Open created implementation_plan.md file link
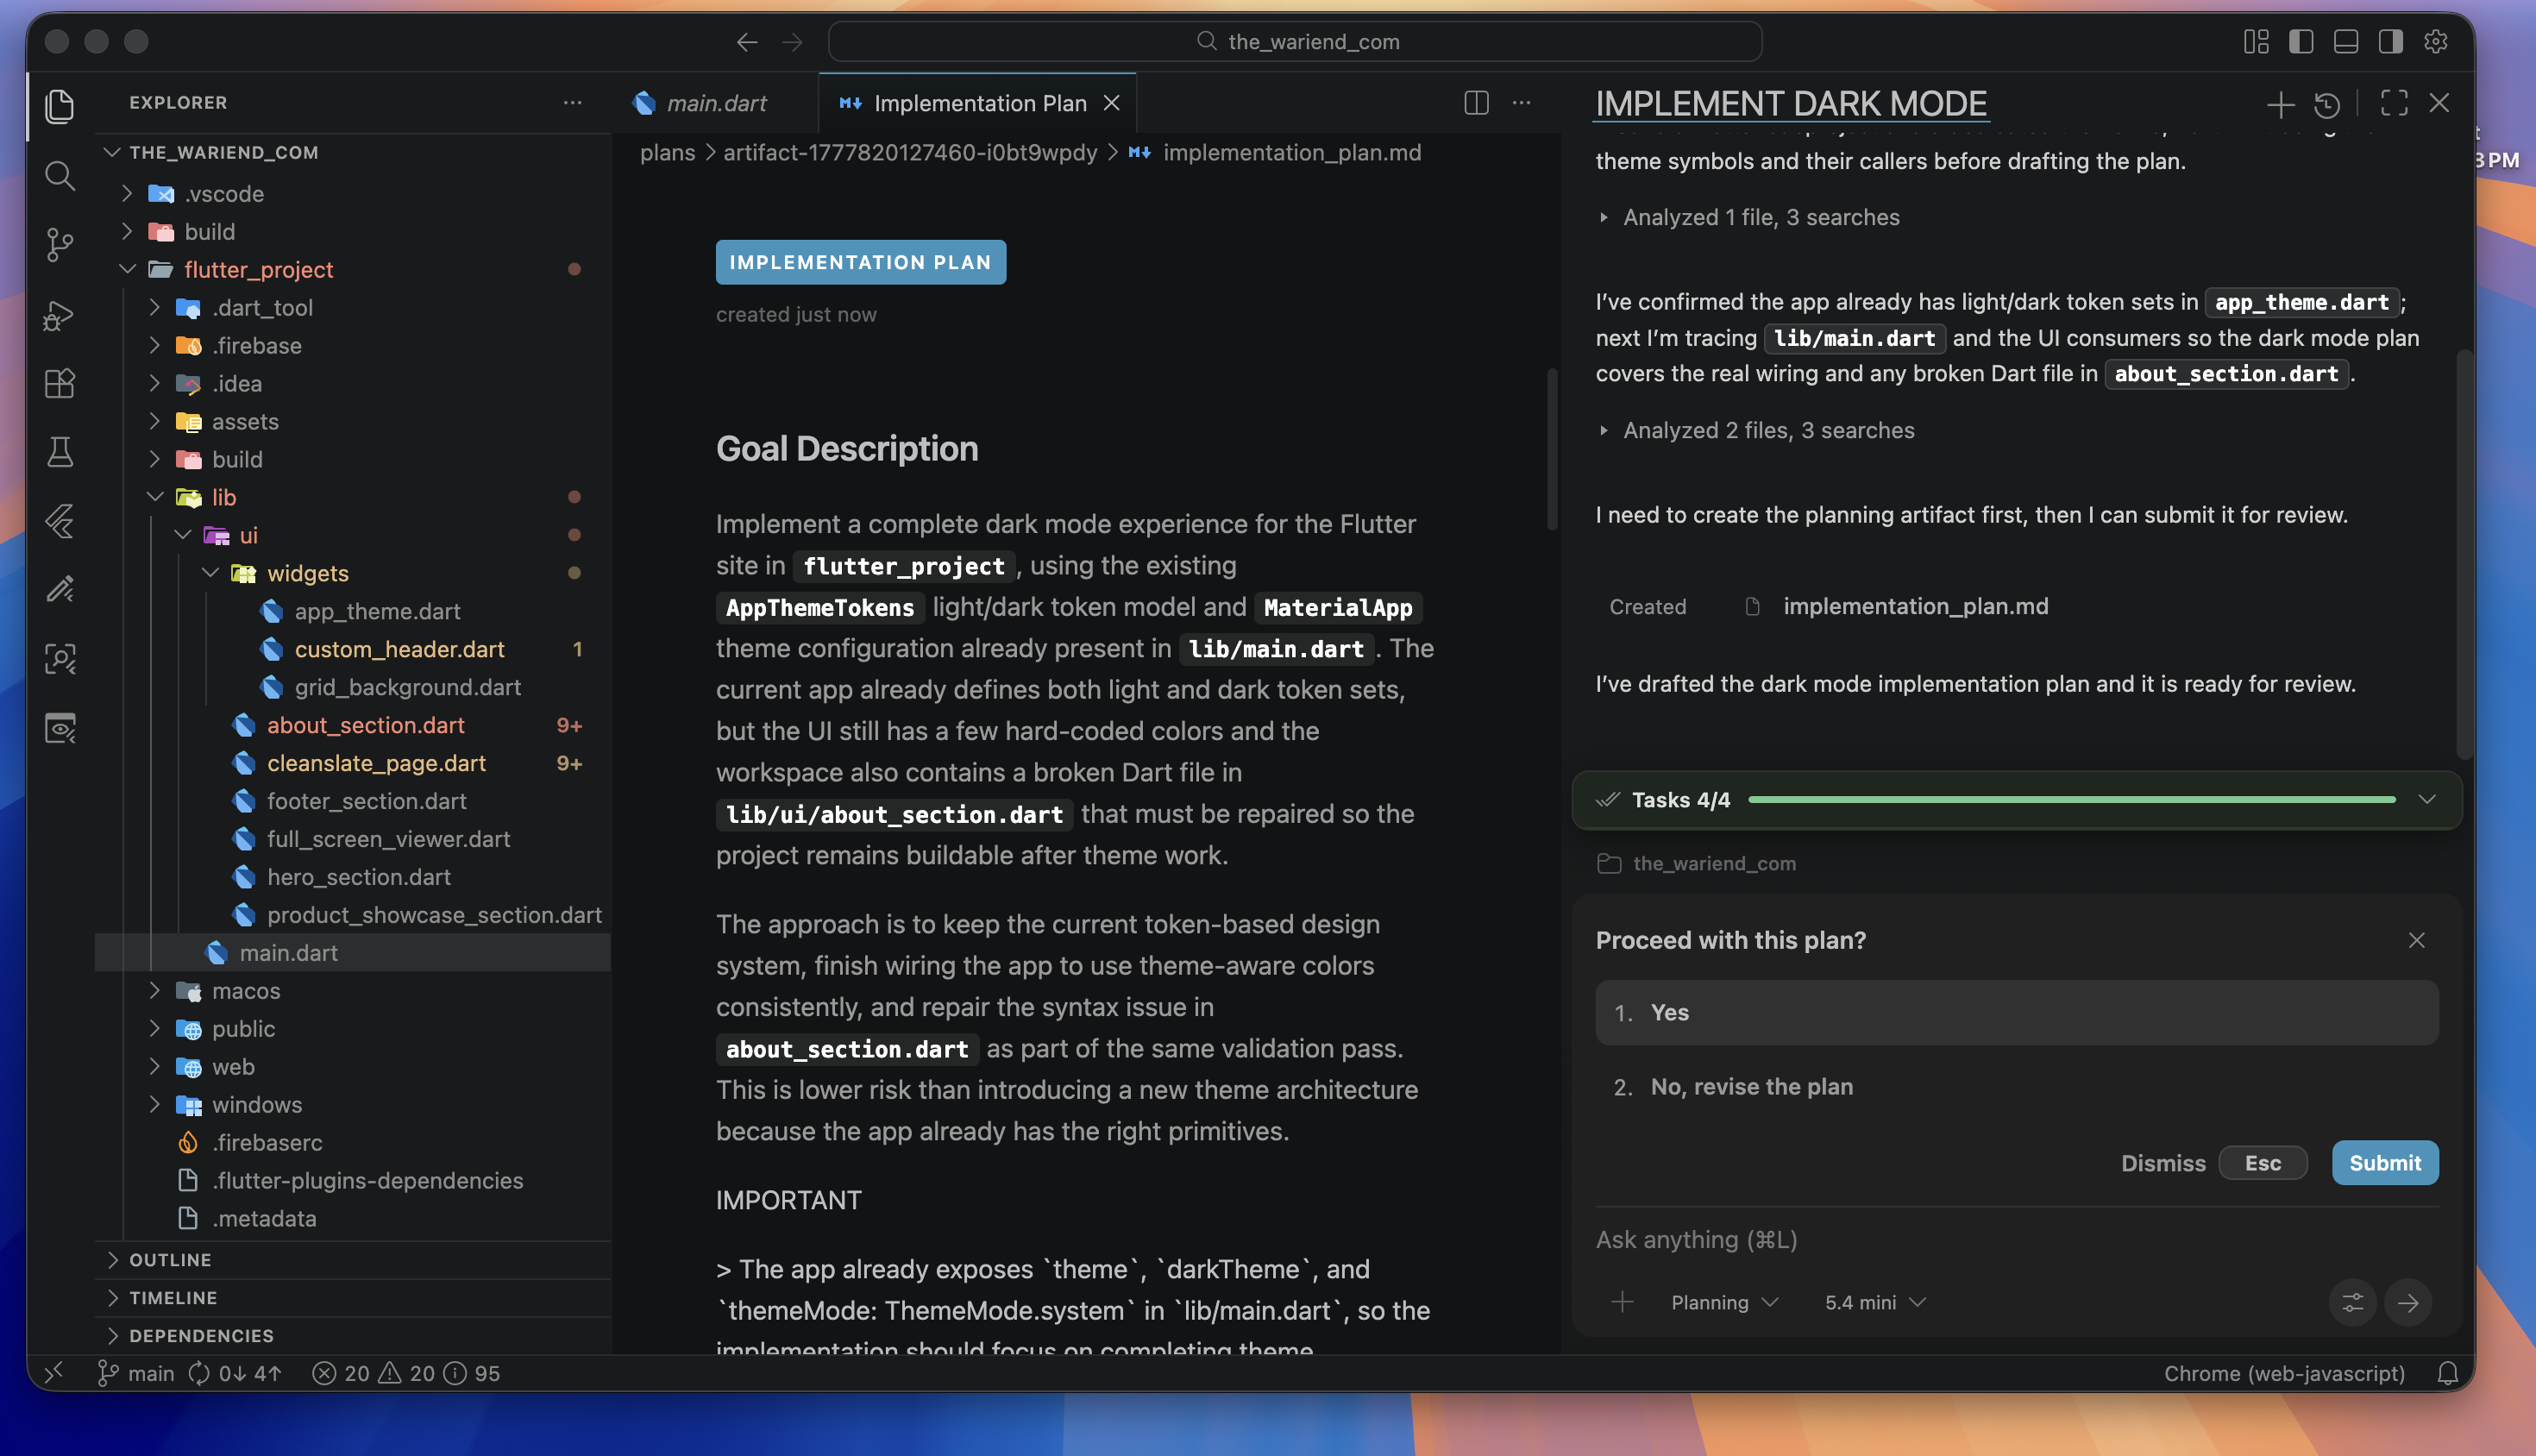The image size is (2536, 1456). coord(1914,606)
